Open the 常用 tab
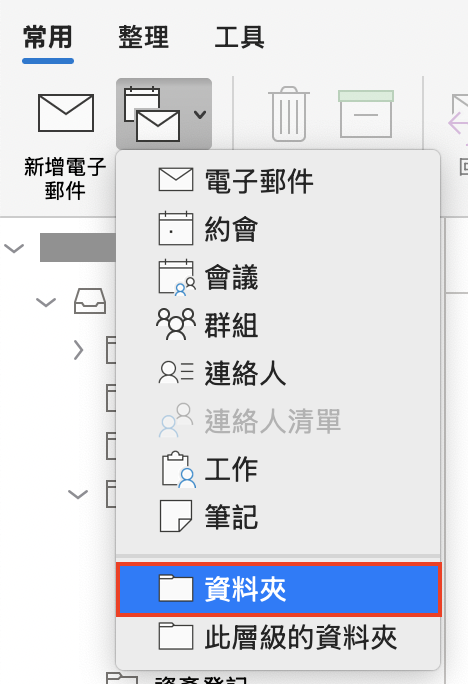 click(x=48, y=37)
